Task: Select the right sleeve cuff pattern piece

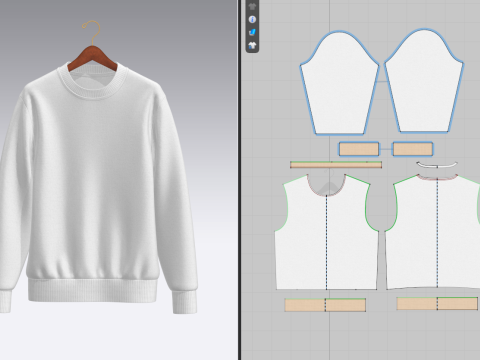Action: [x=413, y=149]
